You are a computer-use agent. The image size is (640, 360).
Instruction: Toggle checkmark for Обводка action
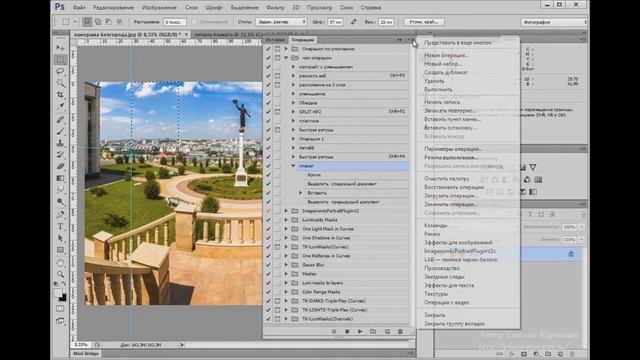(x=268, y=103)
